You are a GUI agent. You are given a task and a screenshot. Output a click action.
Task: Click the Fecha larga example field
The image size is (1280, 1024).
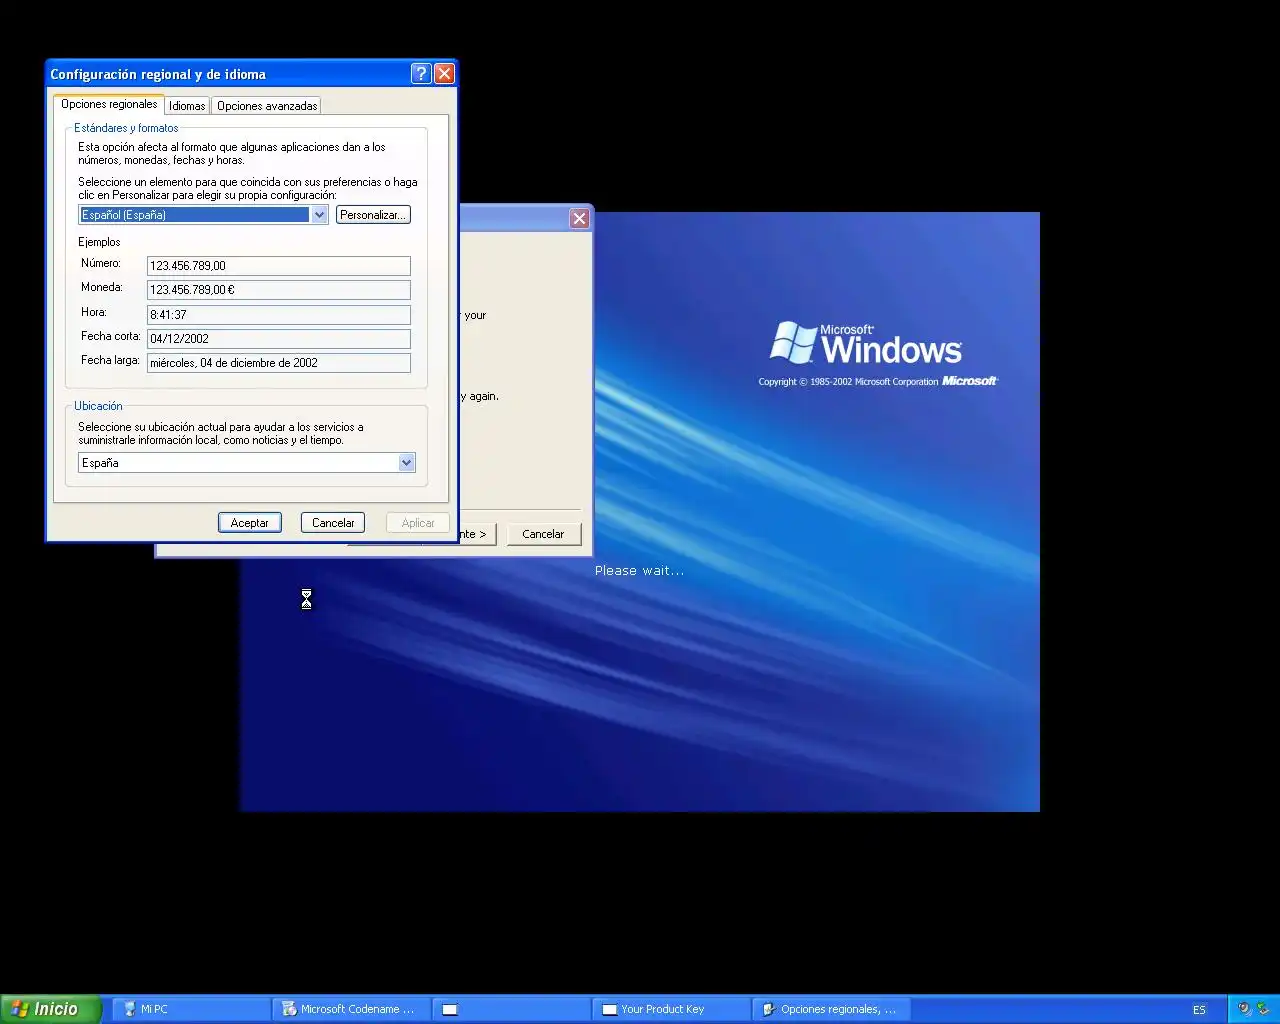tap(278, 363)
